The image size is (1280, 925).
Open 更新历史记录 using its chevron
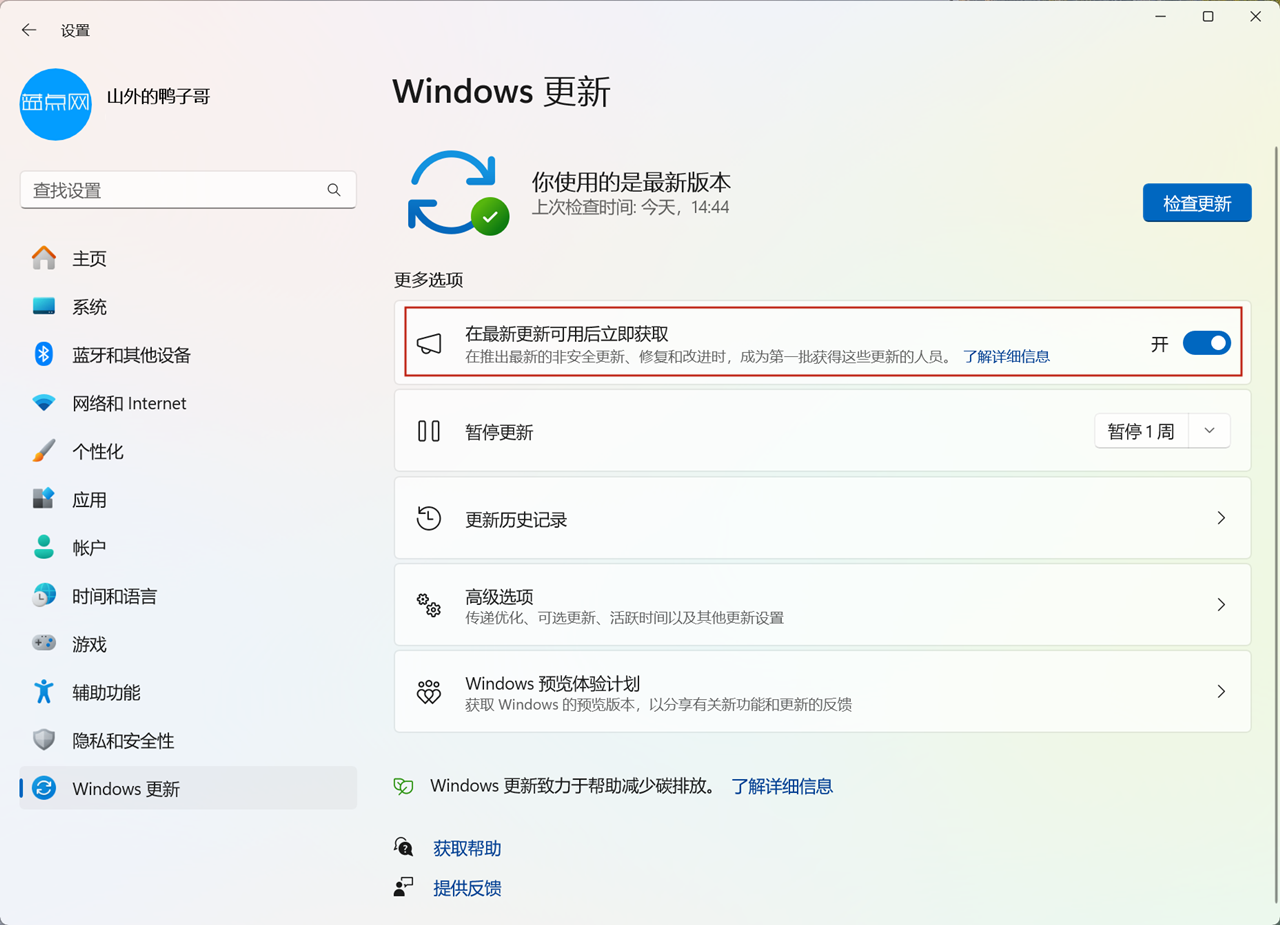pos(1221,518)
